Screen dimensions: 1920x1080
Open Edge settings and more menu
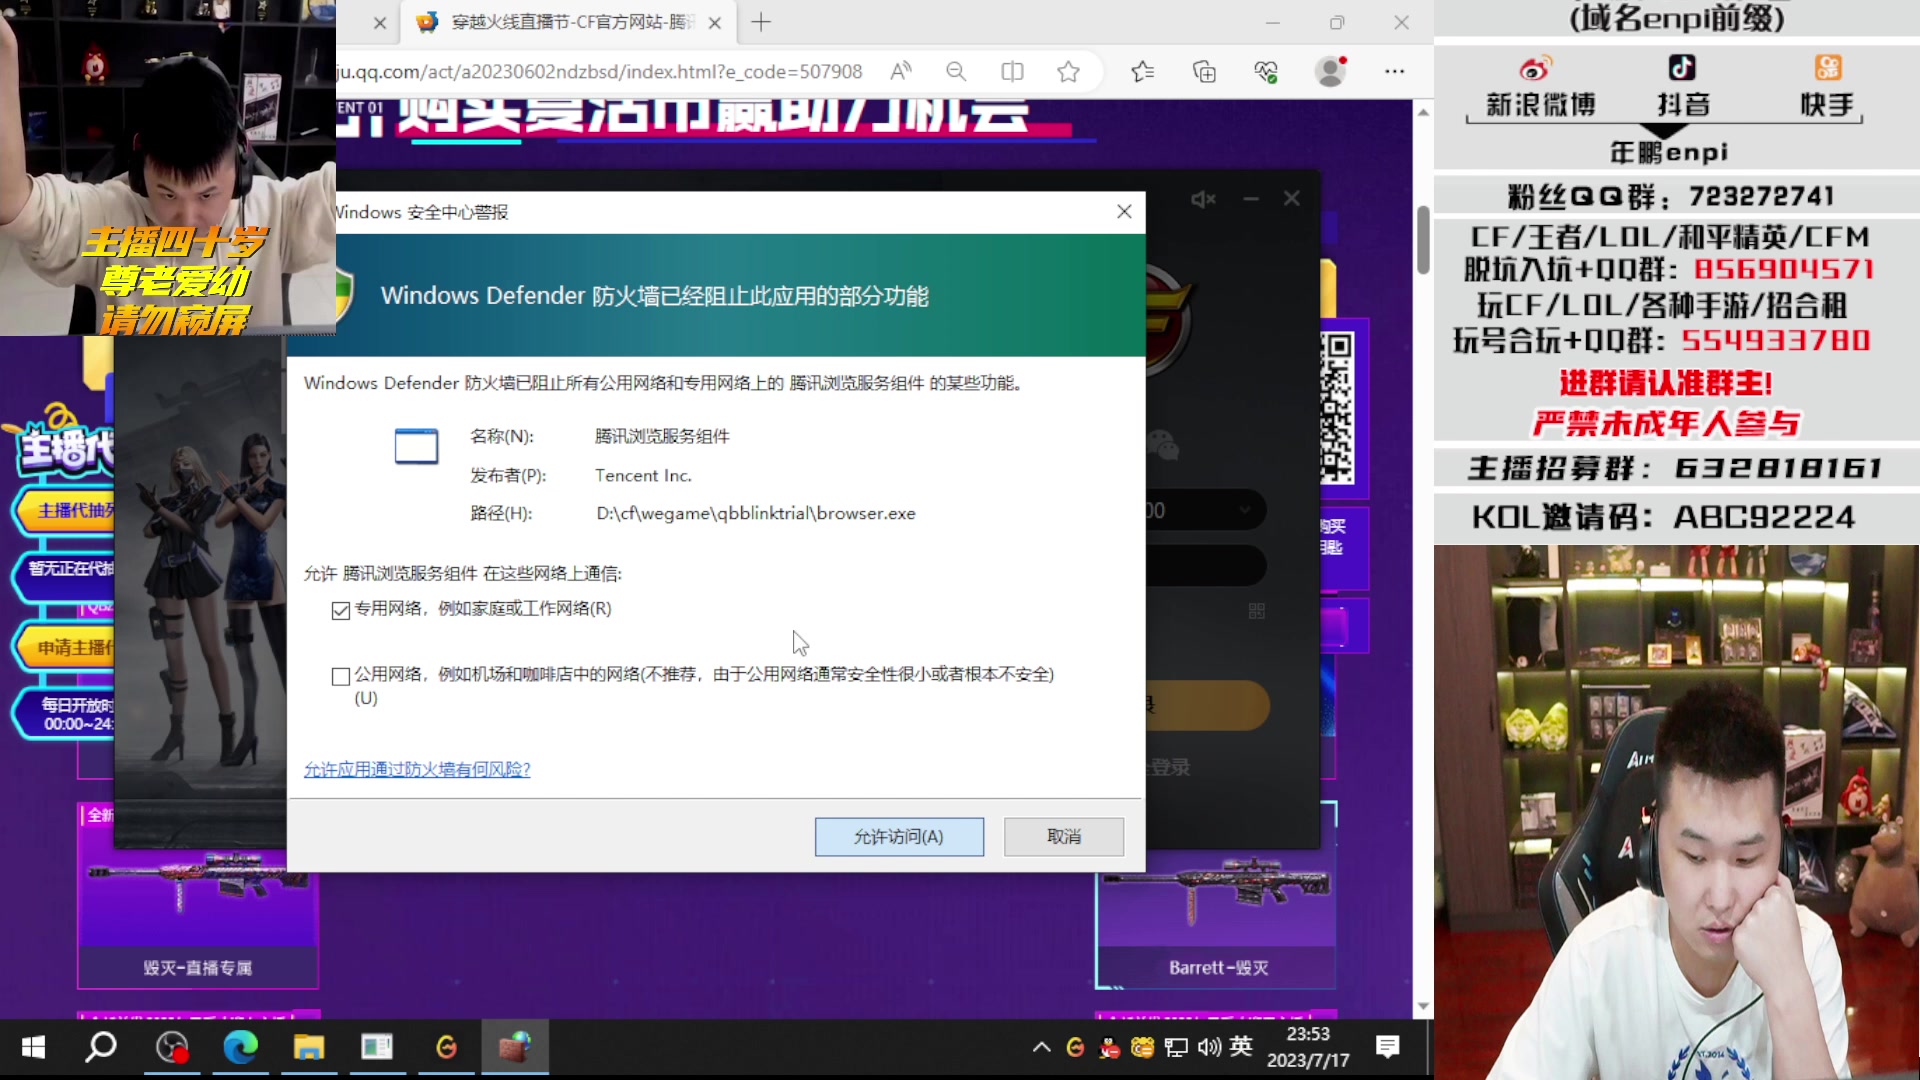point(1395,71)
